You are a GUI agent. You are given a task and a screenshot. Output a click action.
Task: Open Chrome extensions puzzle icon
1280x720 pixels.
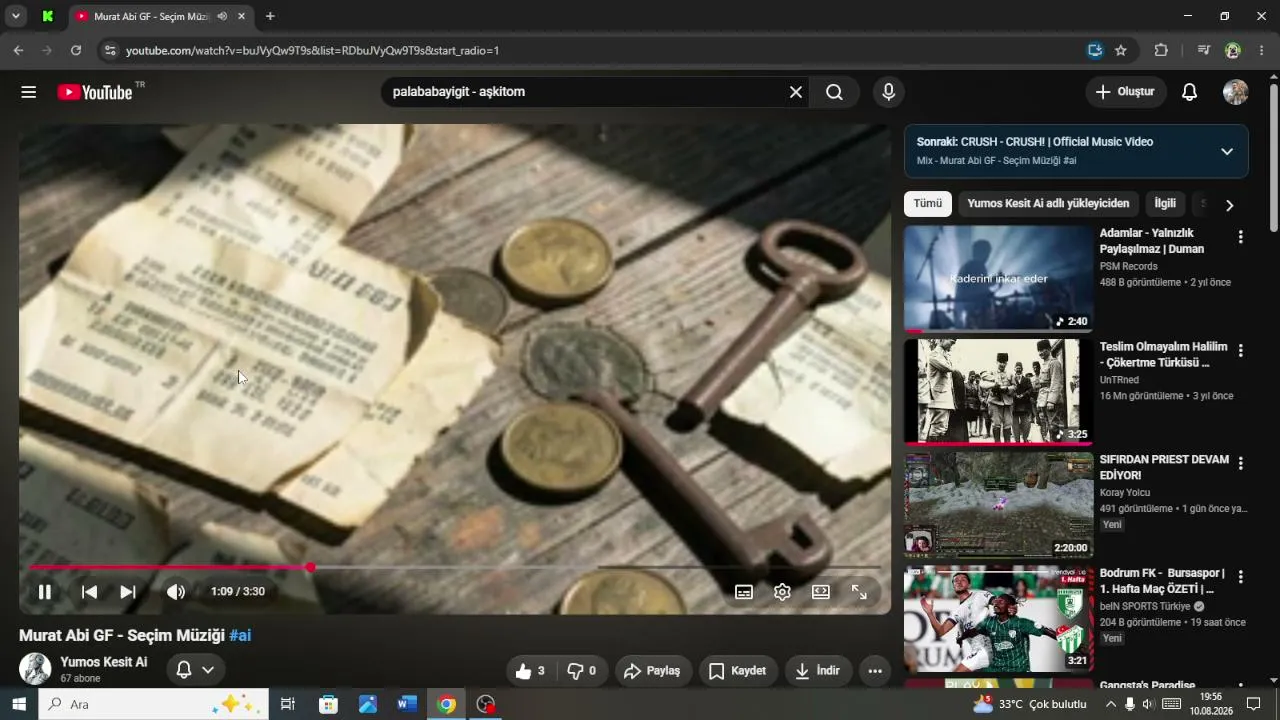1161,50
